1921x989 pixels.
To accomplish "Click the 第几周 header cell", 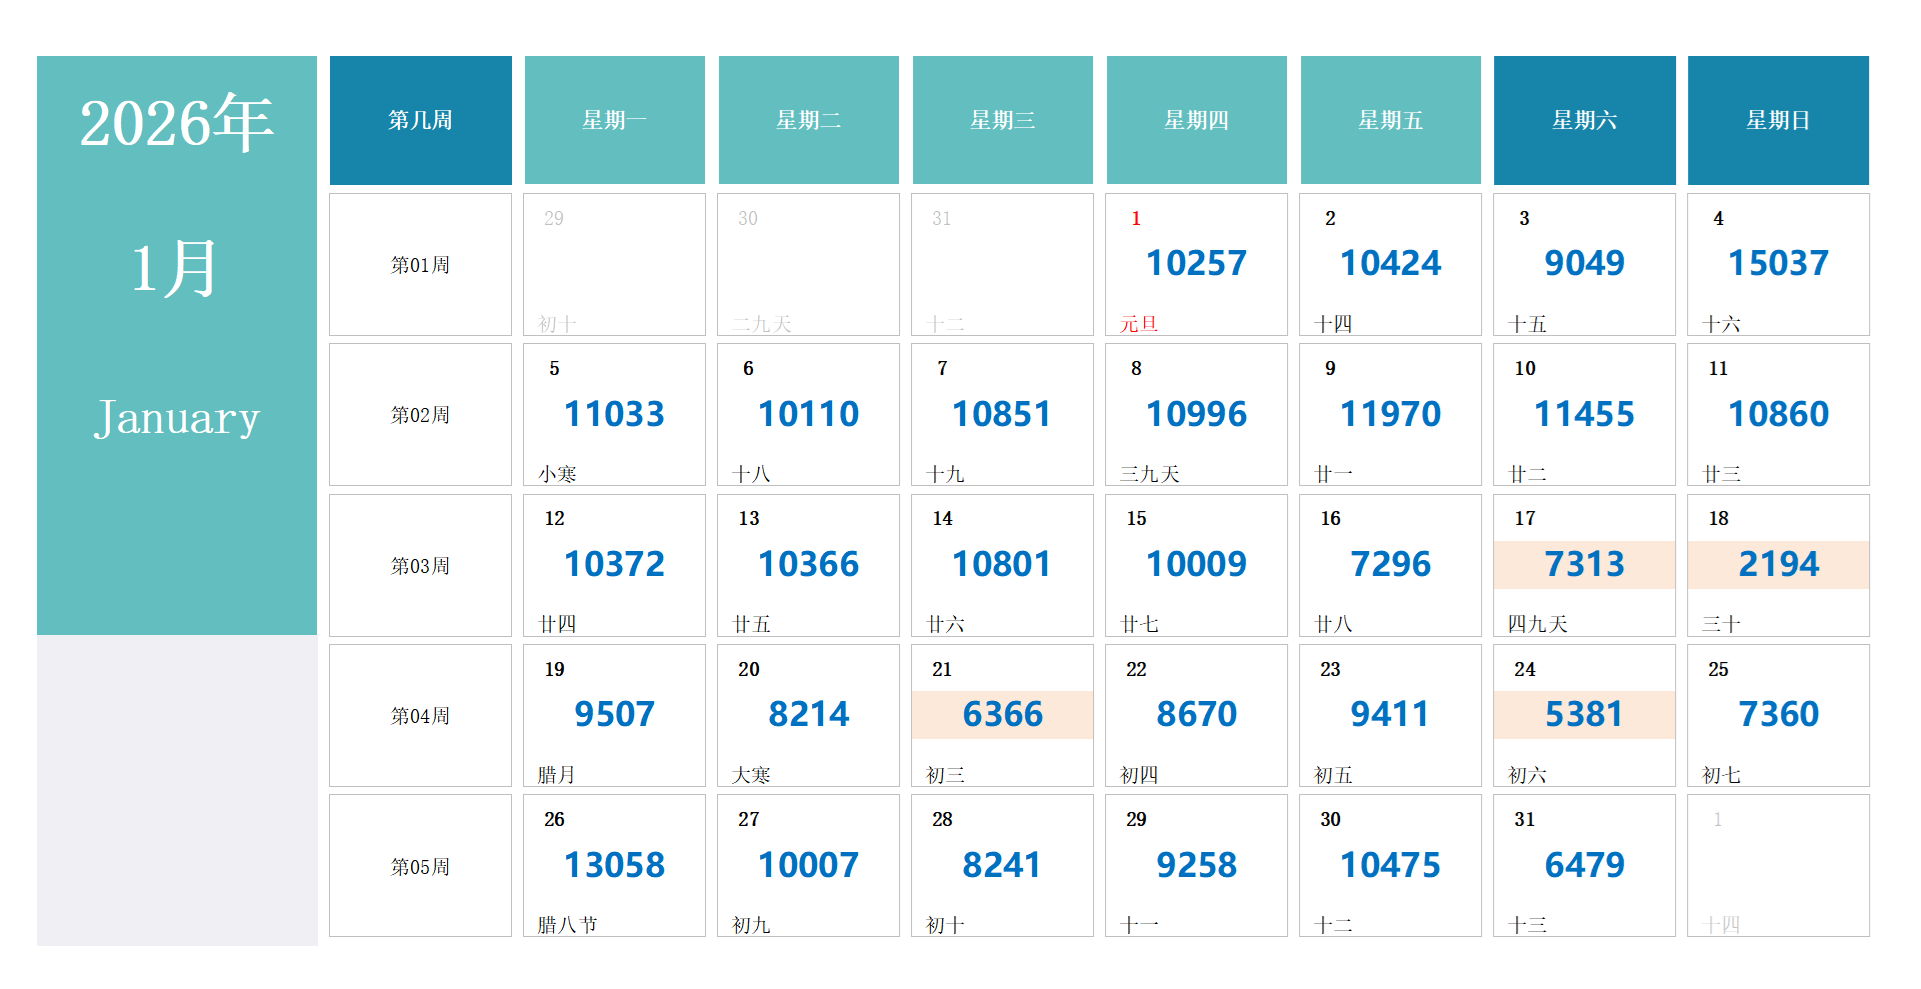I will point(420,120).
